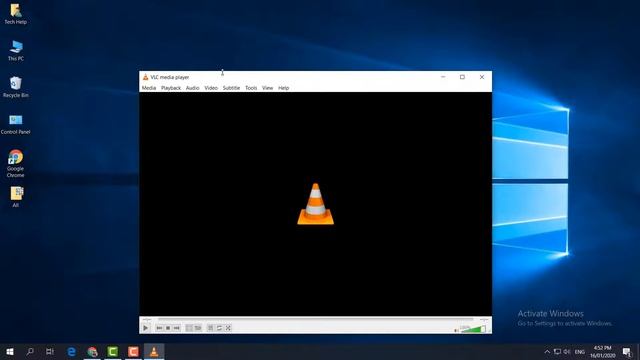This screenshot has width=640, height=360.
Task: Mute audio using speaker icon
Action: [x=456, y=330]
